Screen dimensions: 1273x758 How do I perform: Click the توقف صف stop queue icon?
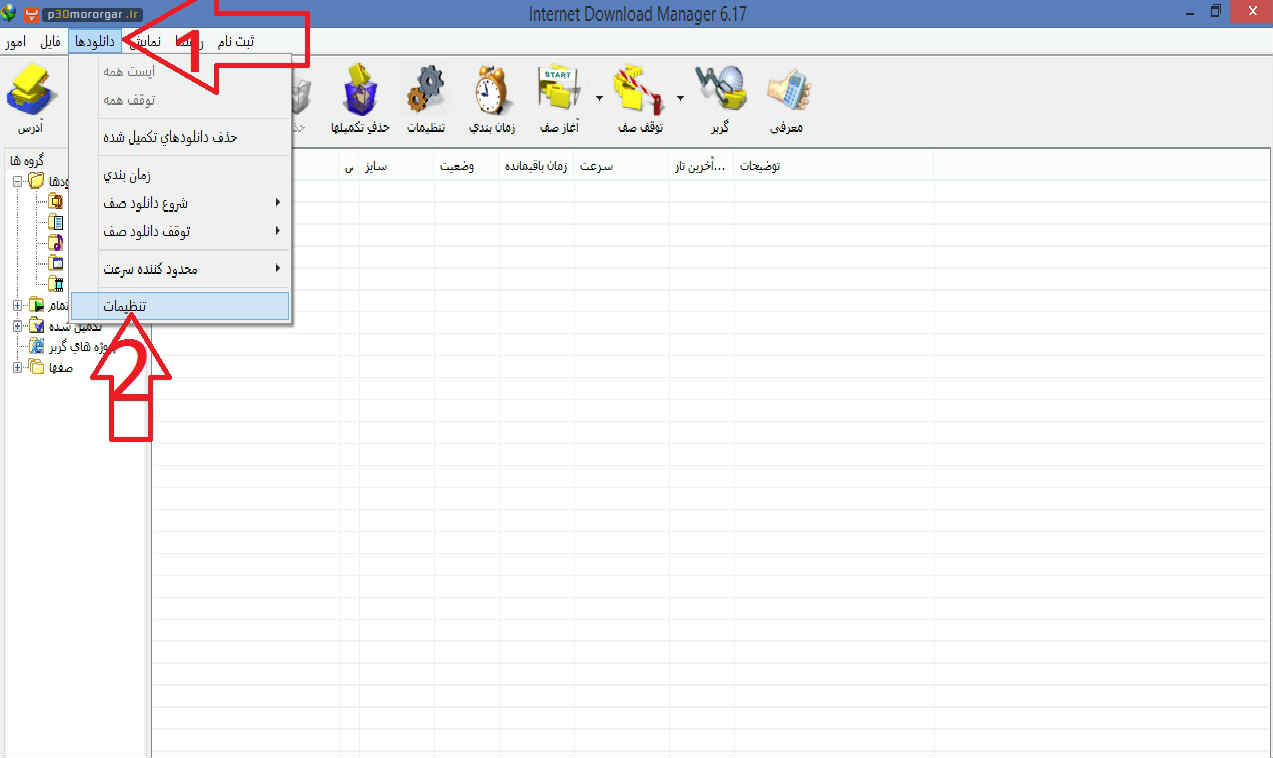coord(639,89)
